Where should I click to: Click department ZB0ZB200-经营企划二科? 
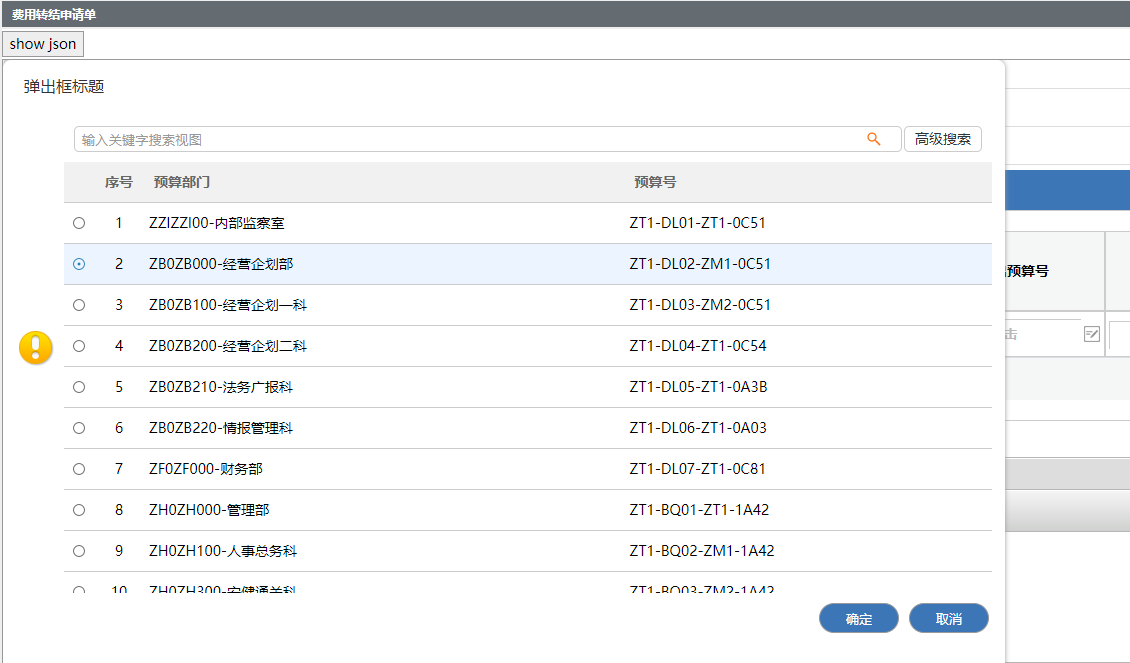click(228, 347)
